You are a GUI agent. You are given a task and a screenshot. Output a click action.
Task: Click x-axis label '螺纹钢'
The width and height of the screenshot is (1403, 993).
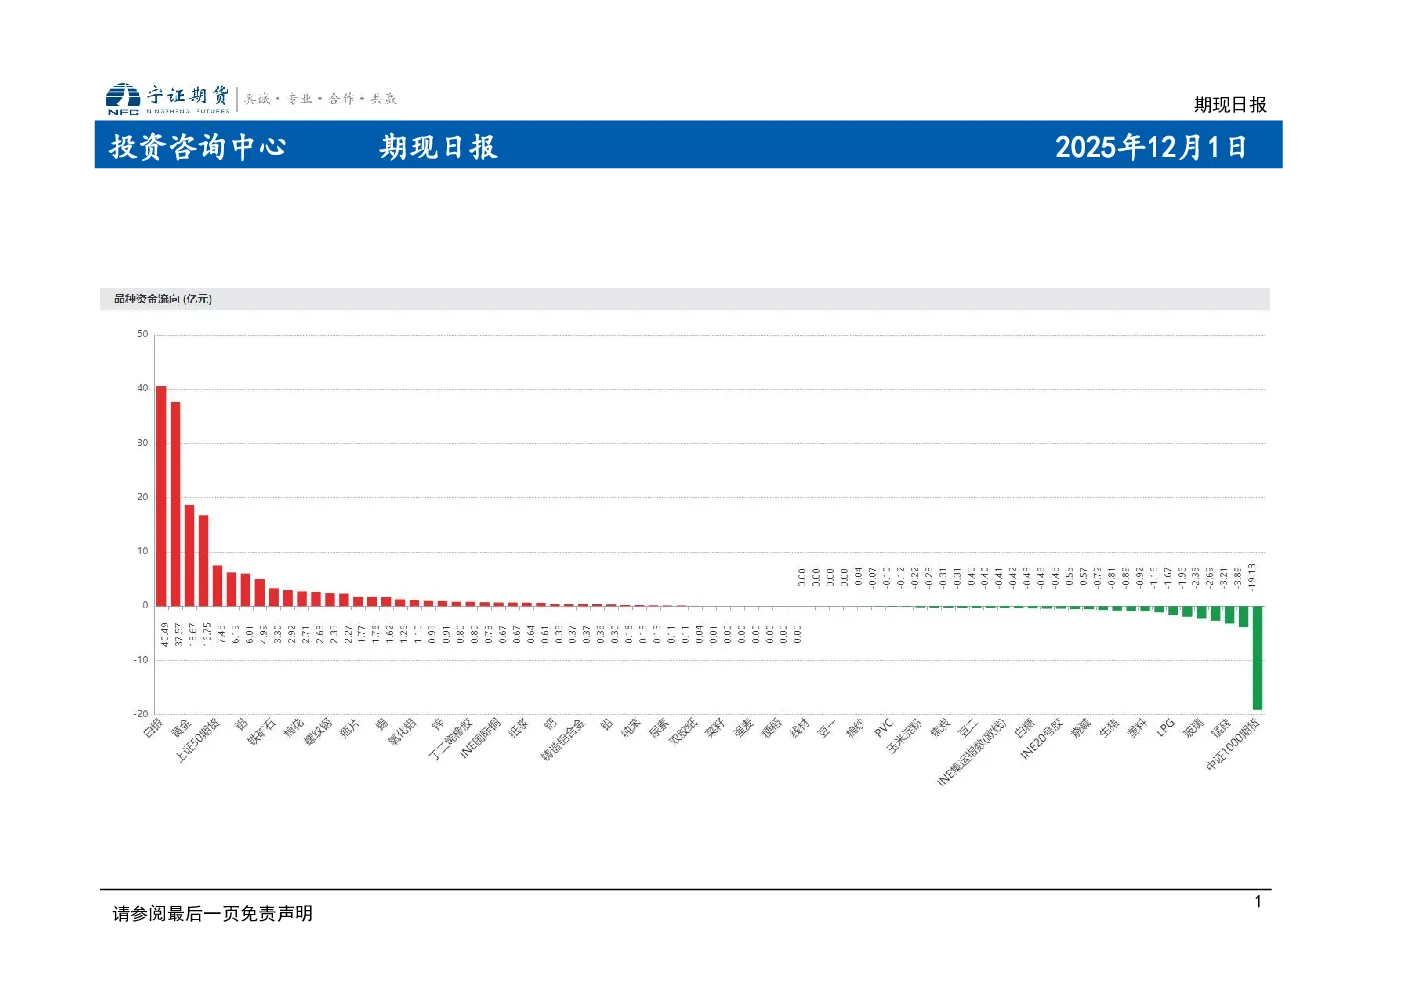pos(317,731)
